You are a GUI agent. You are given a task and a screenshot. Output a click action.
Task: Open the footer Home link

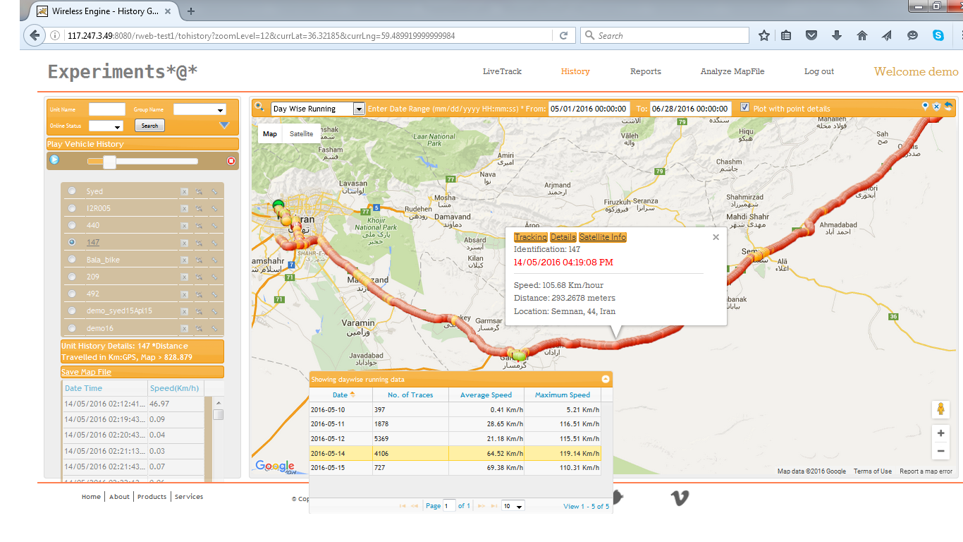tap(91, 497)
